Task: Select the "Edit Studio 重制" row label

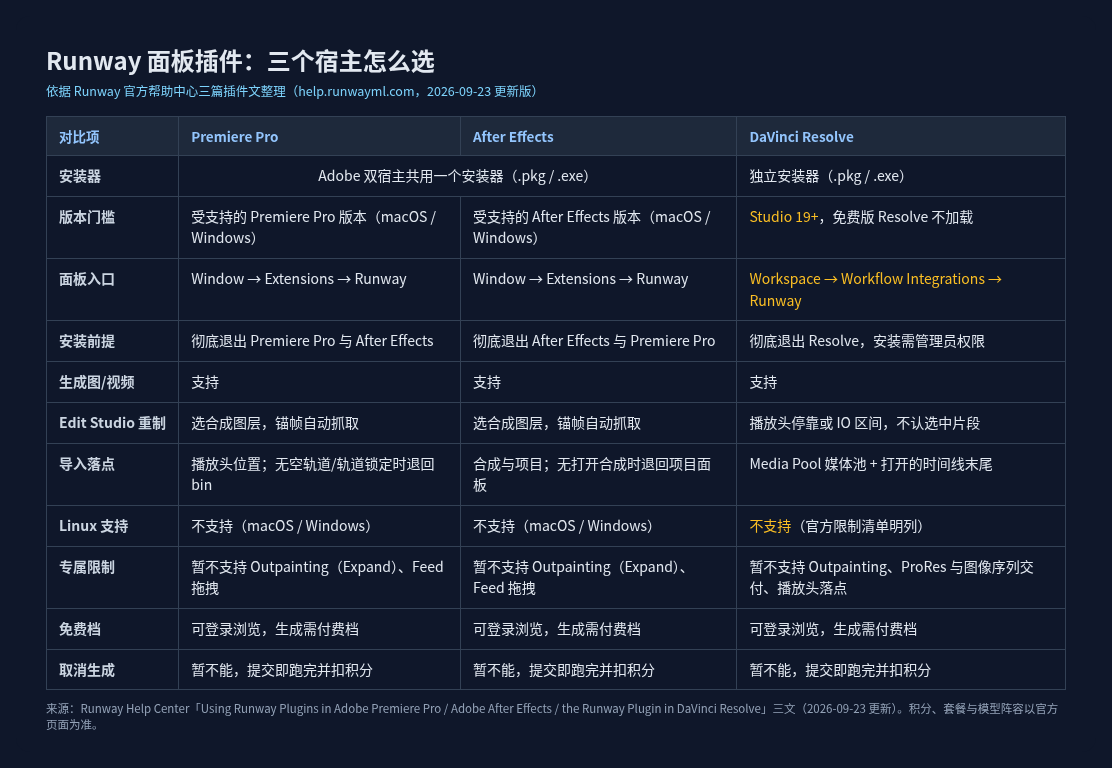Action: click(112, 423)
